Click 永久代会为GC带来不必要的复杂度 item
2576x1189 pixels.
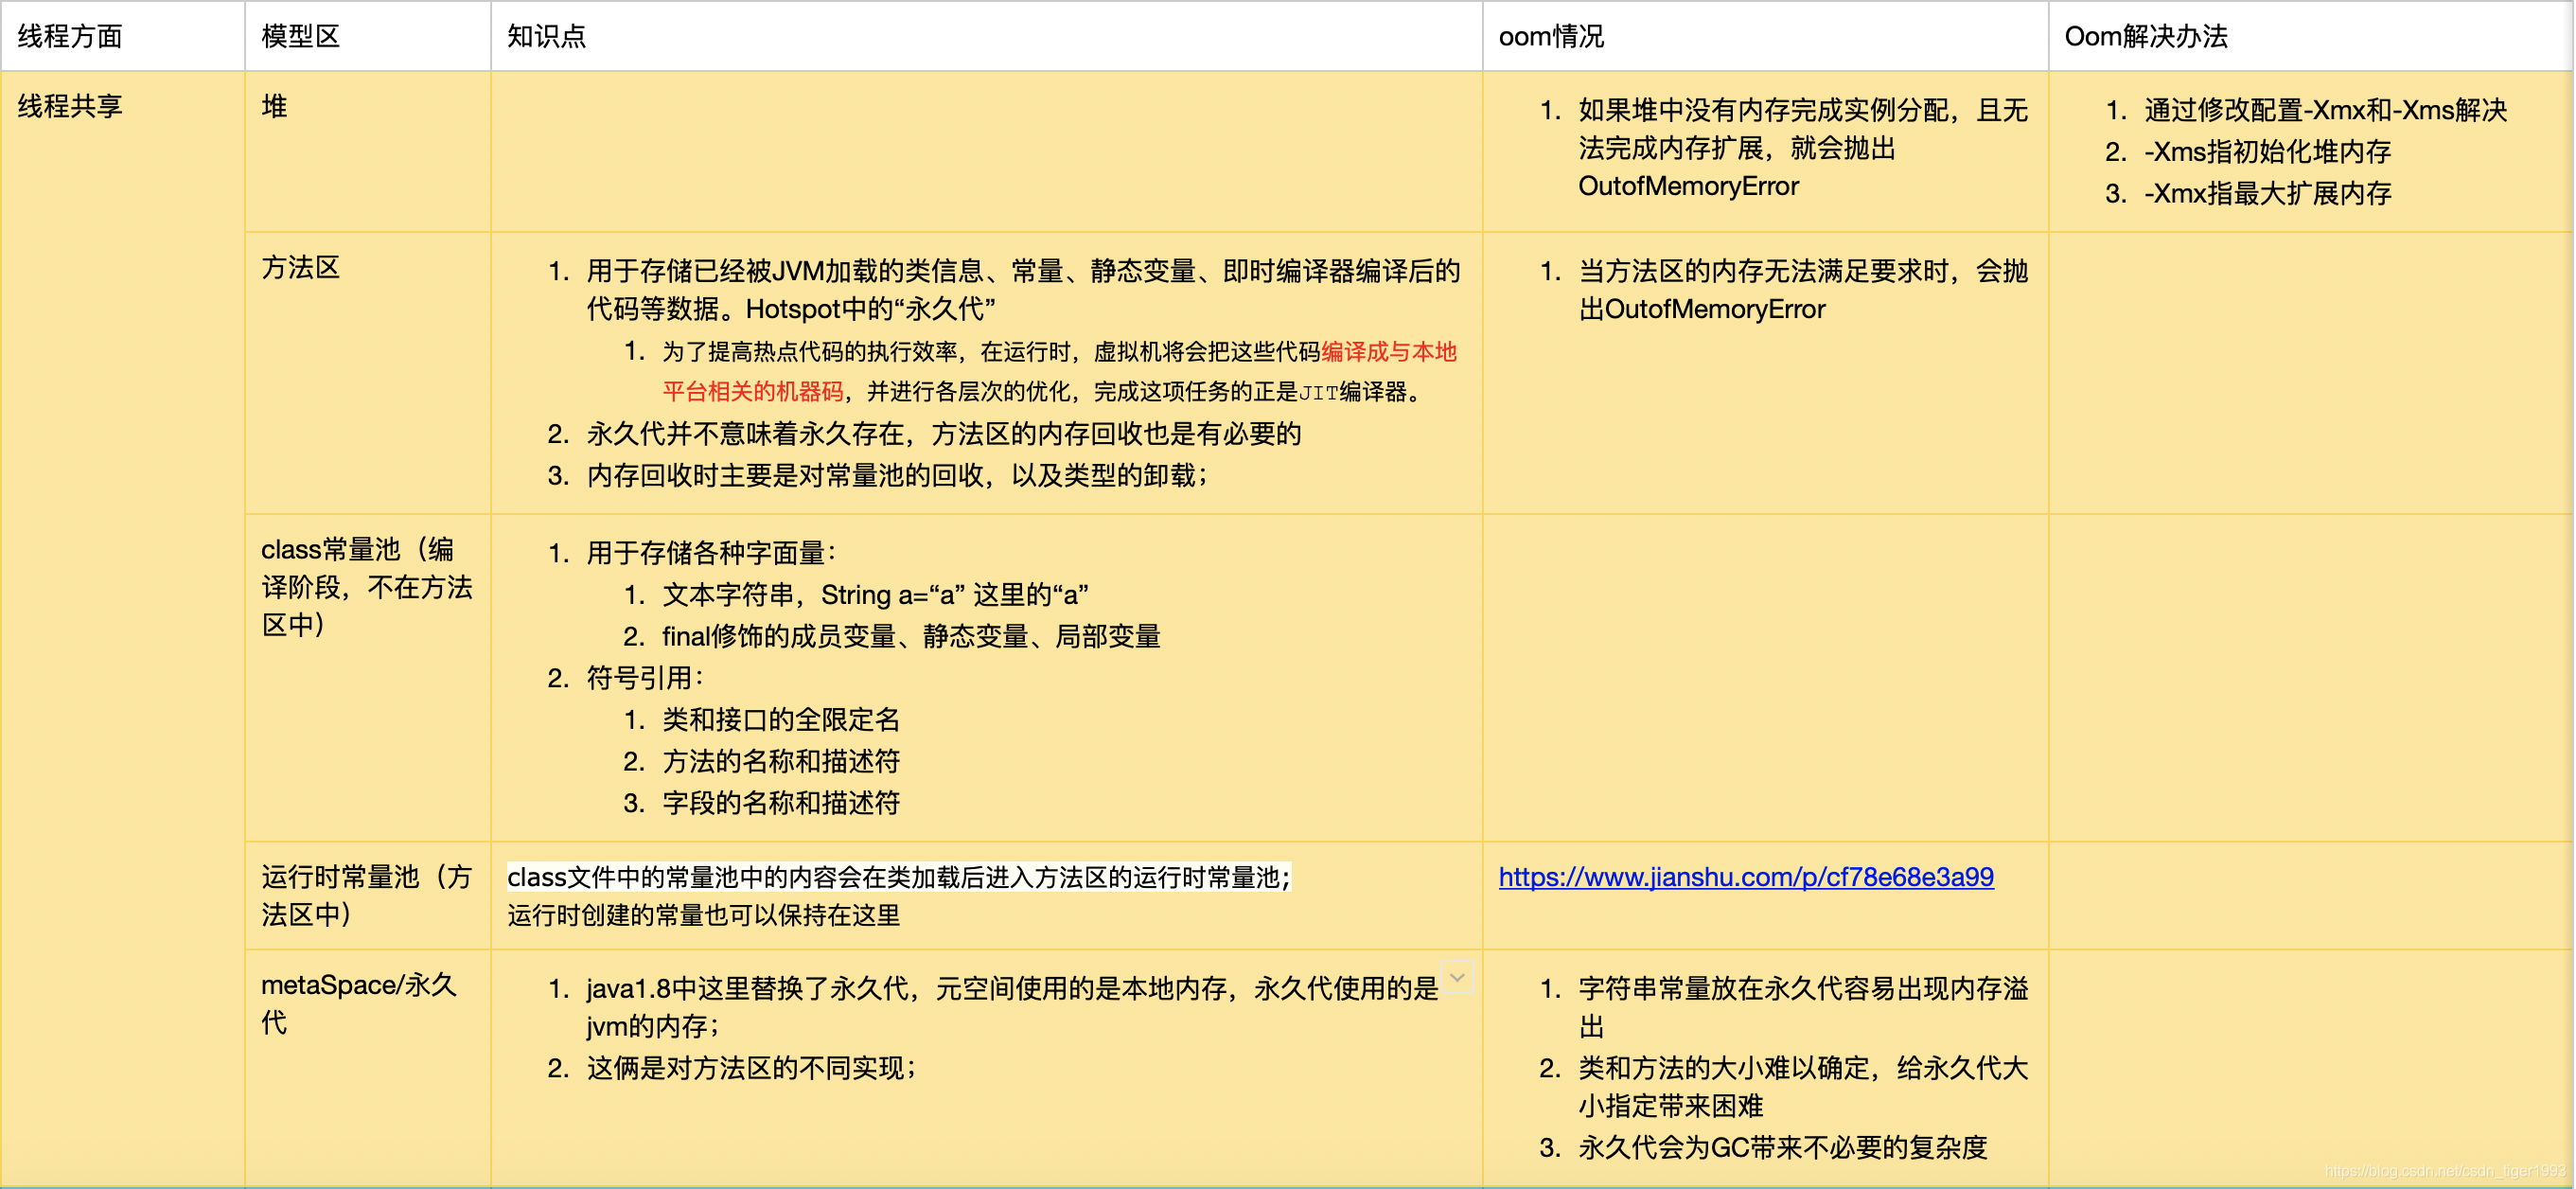(1782, 1147)
